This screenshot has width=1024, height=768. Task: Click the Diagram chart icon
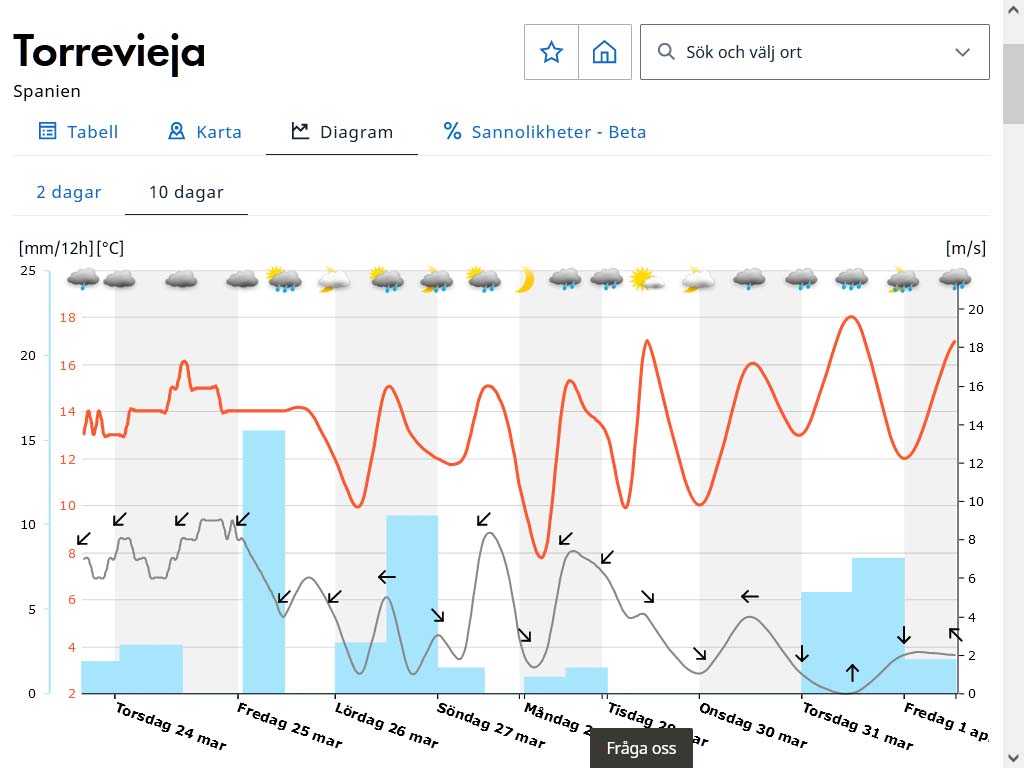pos(300,131)
